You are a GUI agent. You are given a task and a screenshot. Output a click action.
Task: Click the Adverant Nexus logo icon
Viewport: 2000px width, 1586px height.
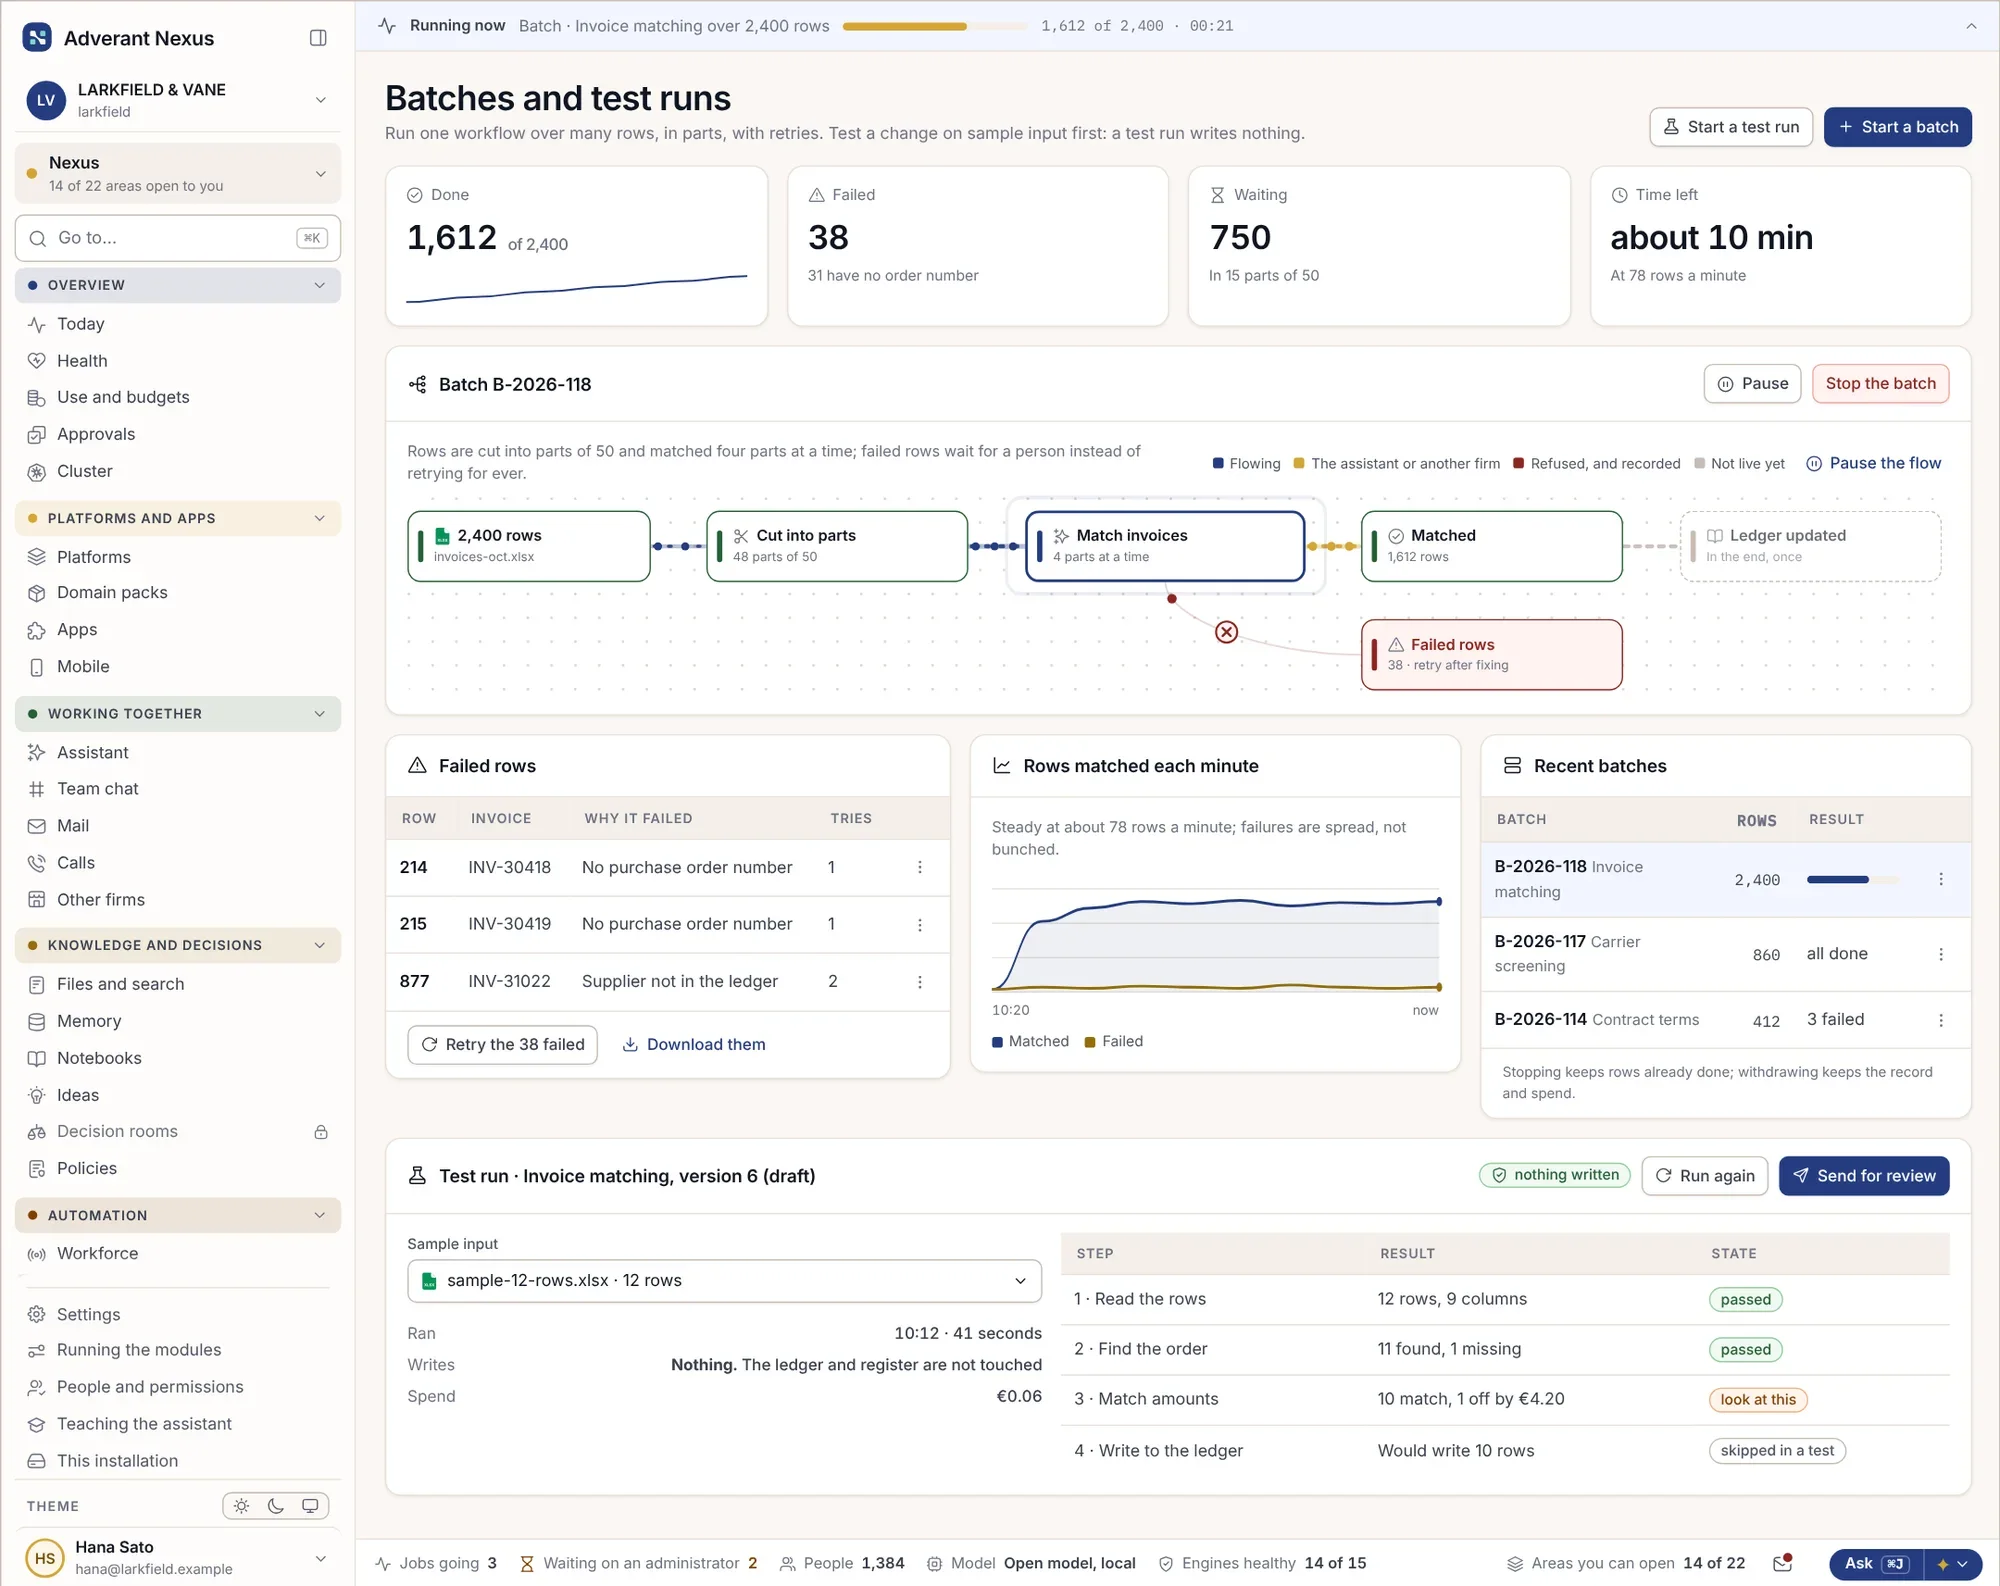[x=37, y=38]
